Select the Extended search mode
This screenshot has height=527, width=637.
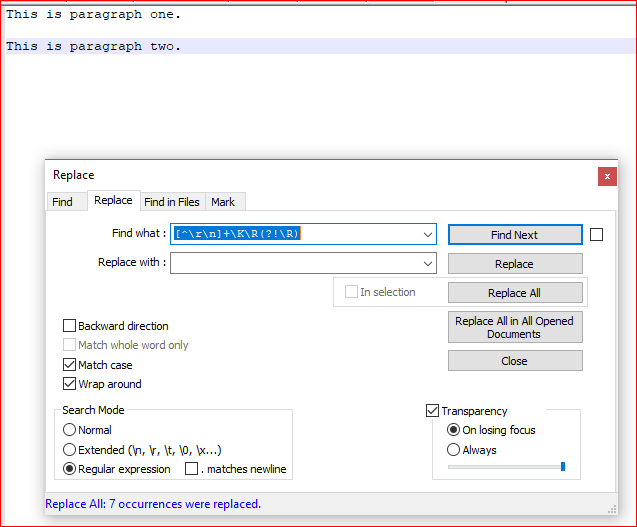tap(69, 450)
